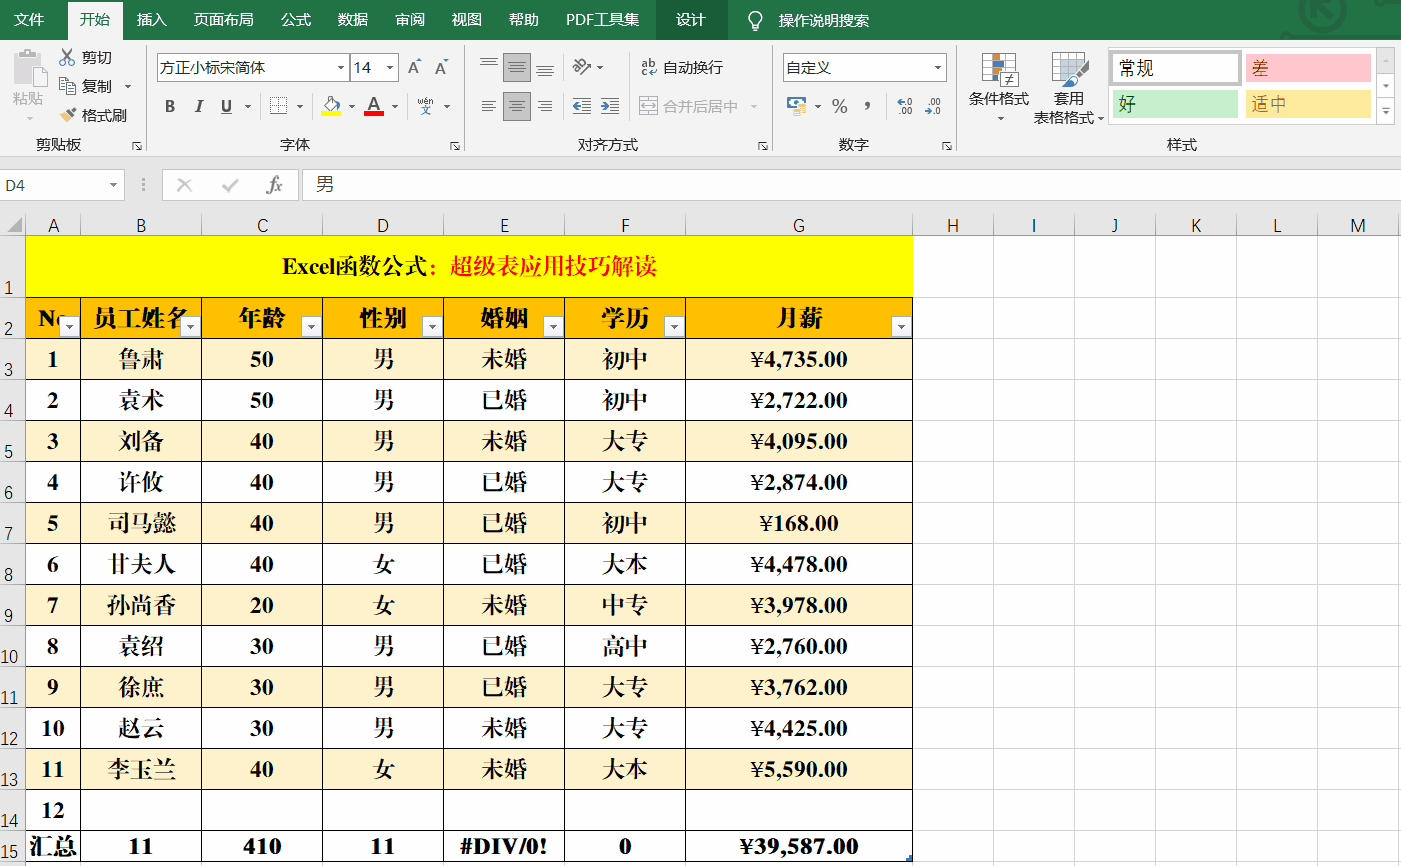Click the Increase Decimal icon
The width and height of the screenshot is (1401, 866).
pyautogui.click(x=905, y=106)
